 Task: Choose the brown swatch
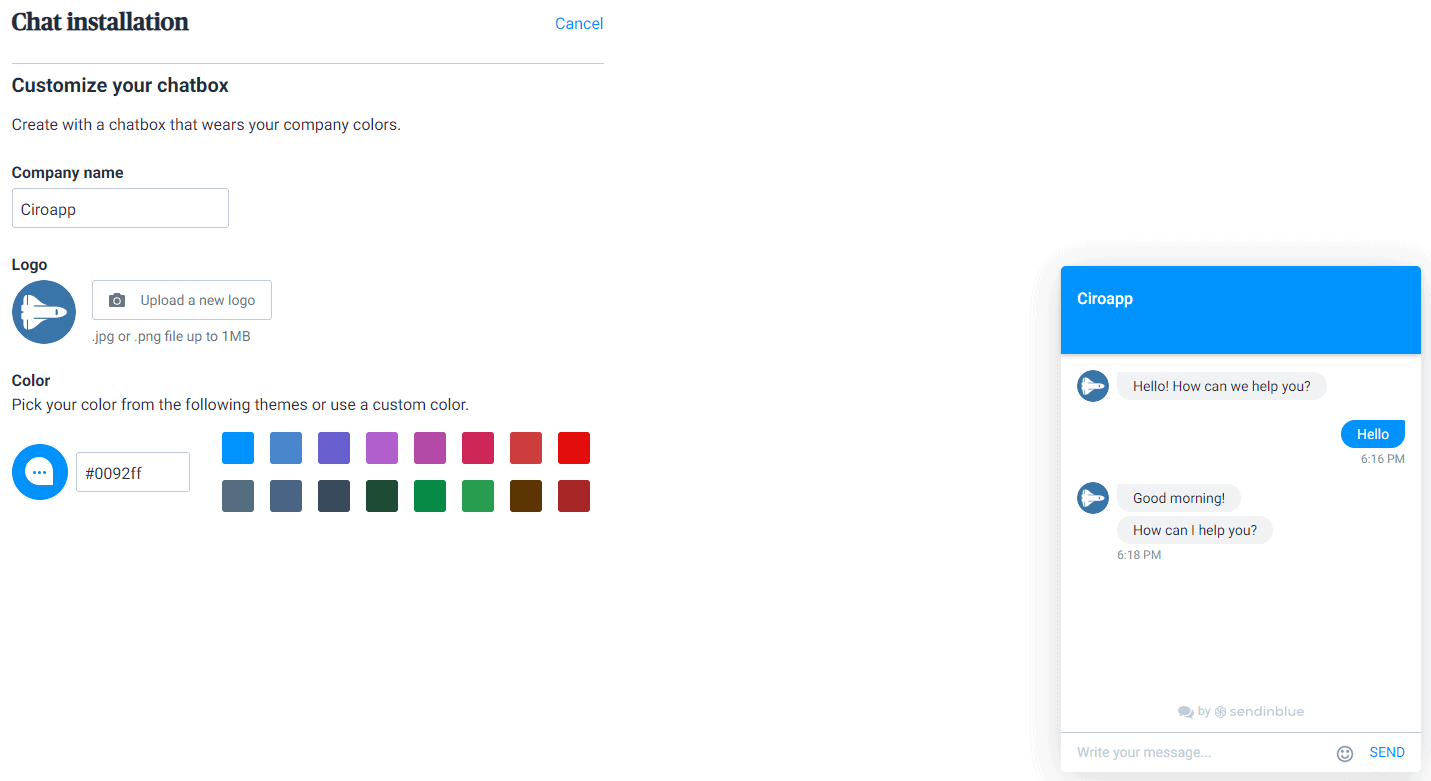tap(526, 496)
